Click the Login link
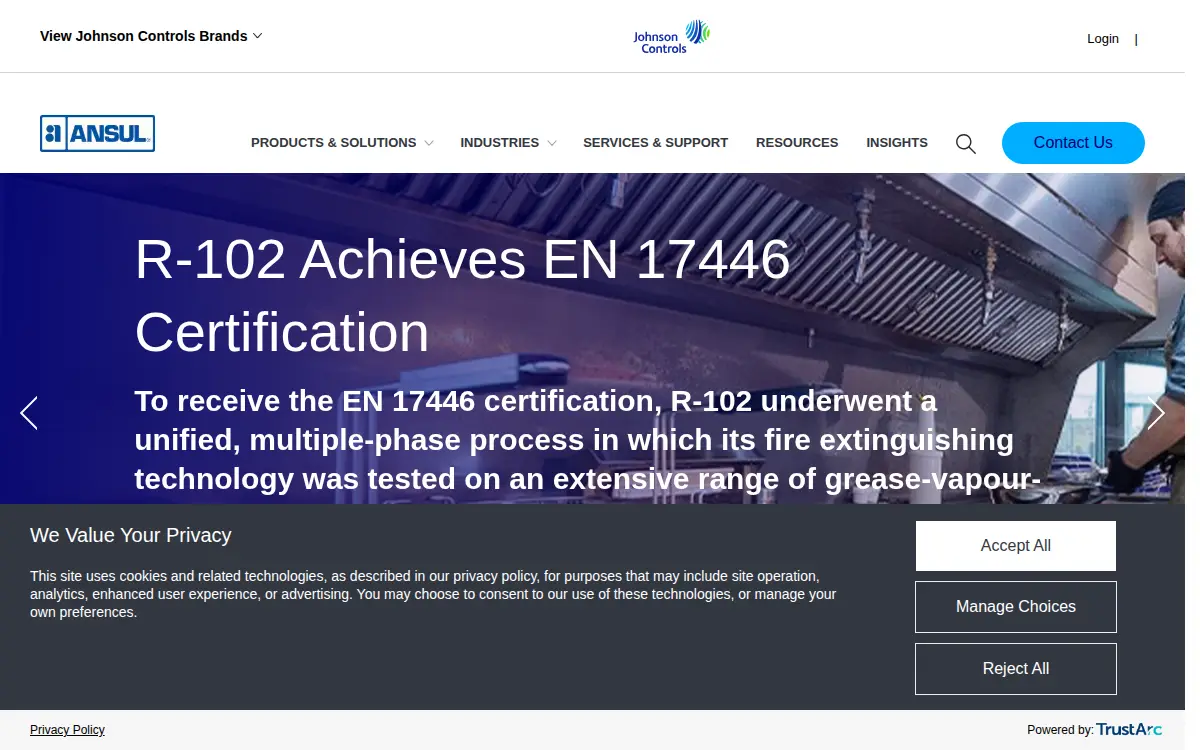The height and width of the screenshot is (750, 1200). [1103, 39]
